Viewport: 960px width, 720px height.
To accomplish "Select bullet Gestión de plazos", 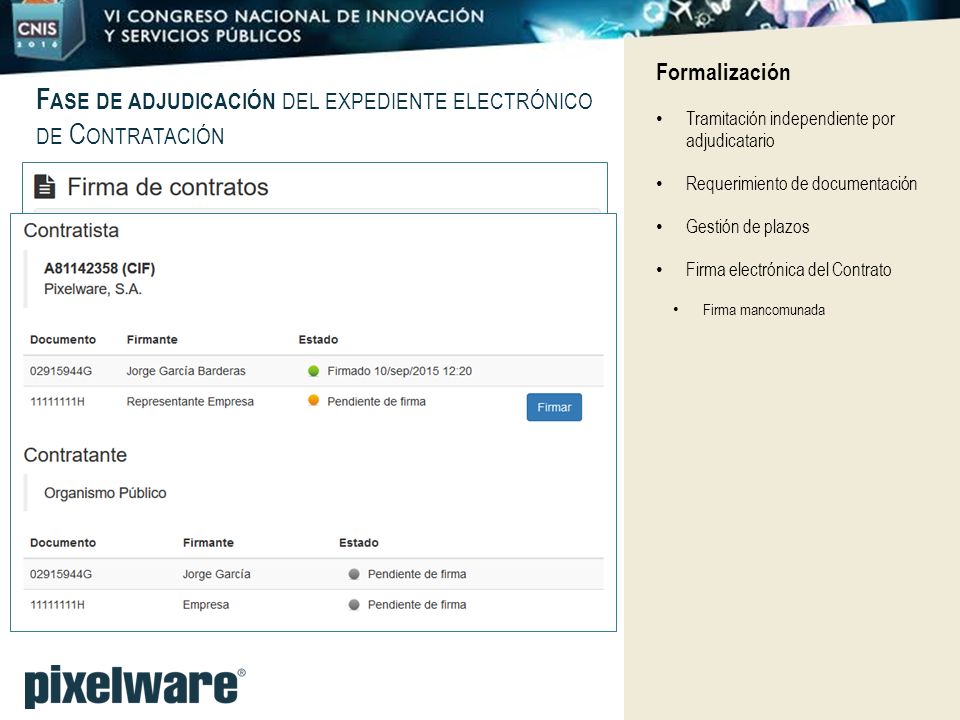I will coord(748,227).
